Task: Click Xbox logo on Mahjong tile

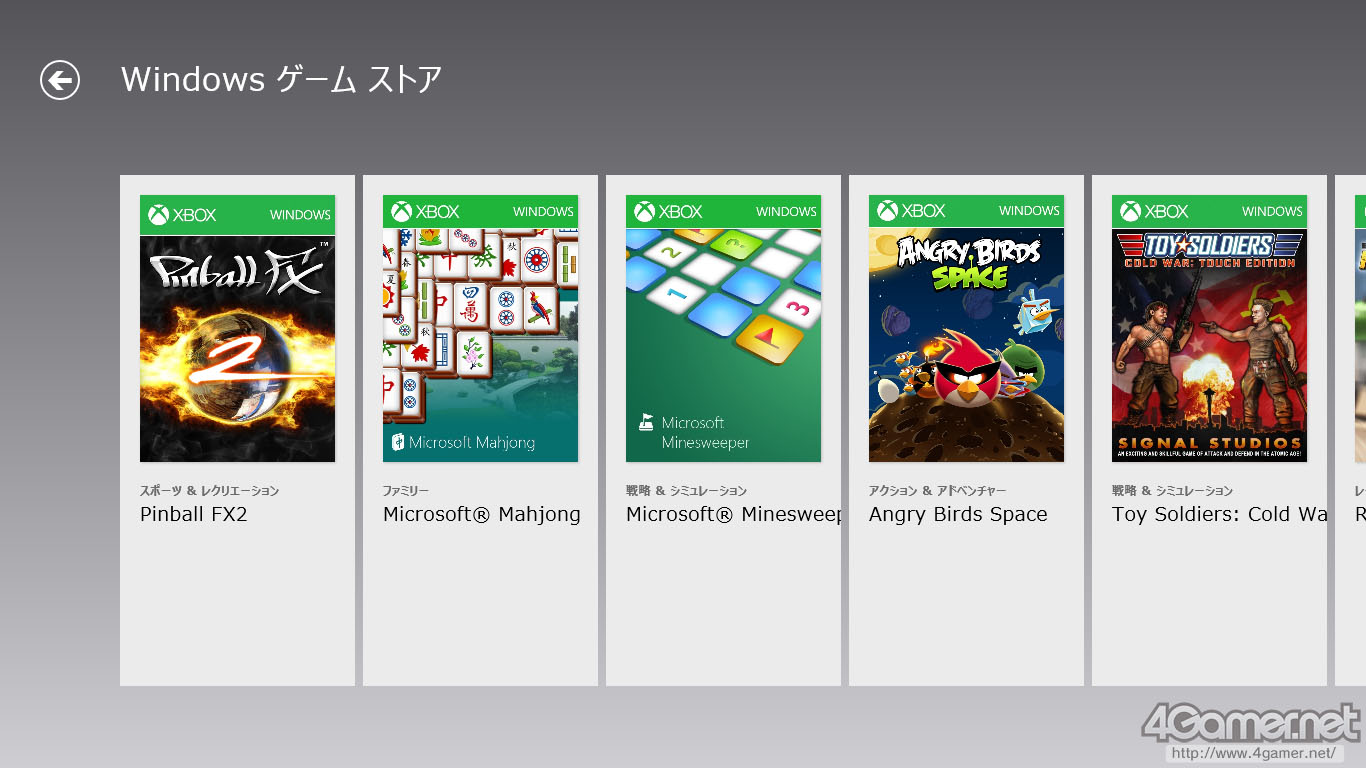Action: tap(425, 211)
